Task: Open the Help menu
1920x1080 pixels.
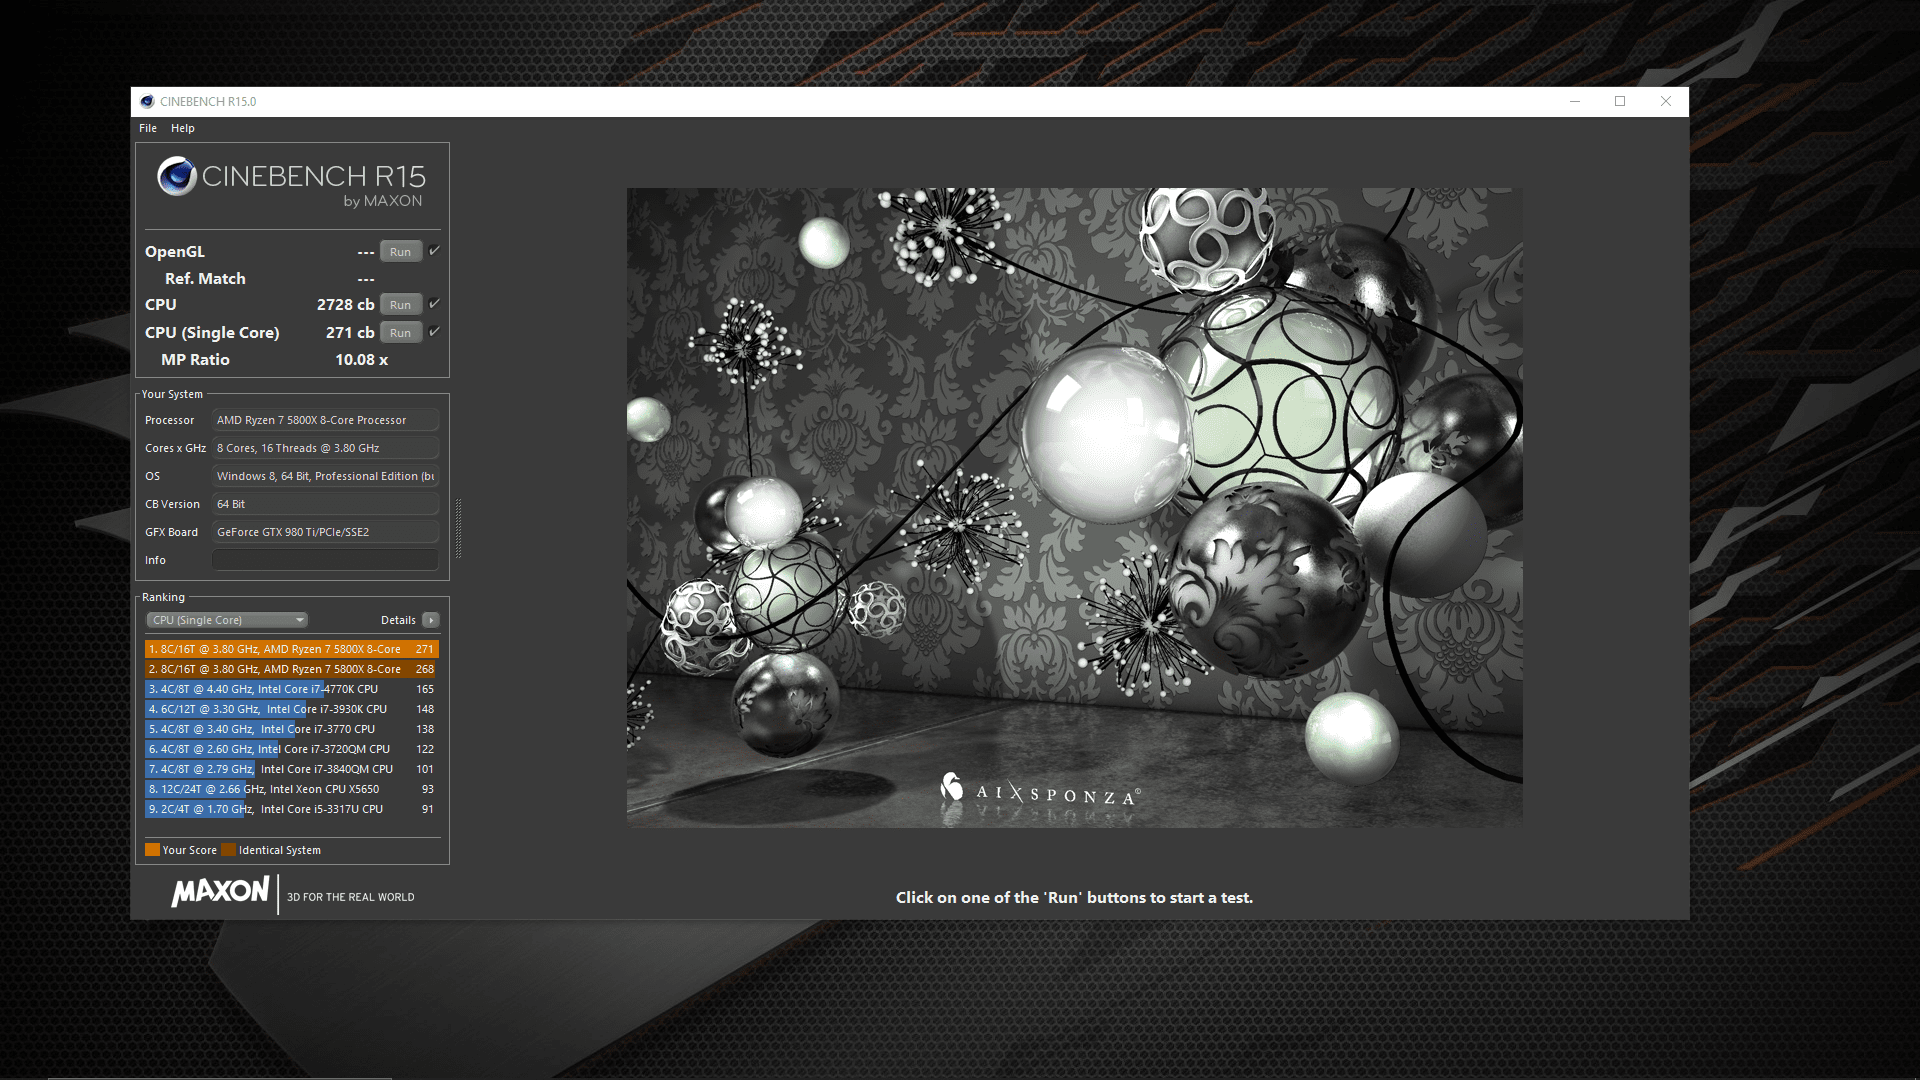Action: (x=182, y=128)
